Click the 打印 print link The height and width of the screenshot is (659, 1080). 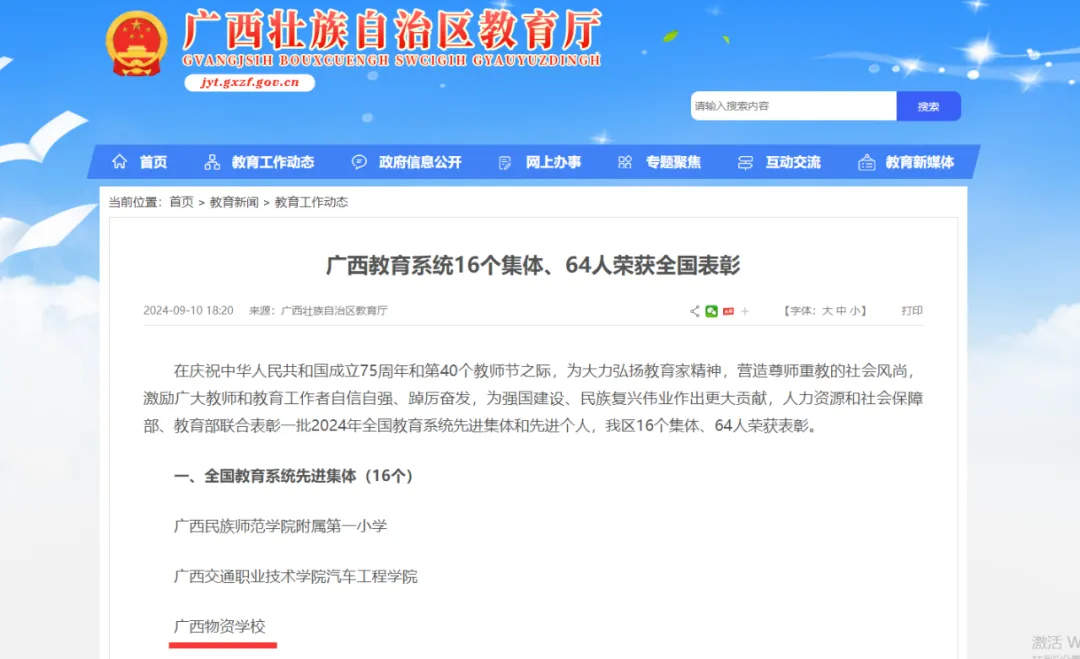point(911,311)
